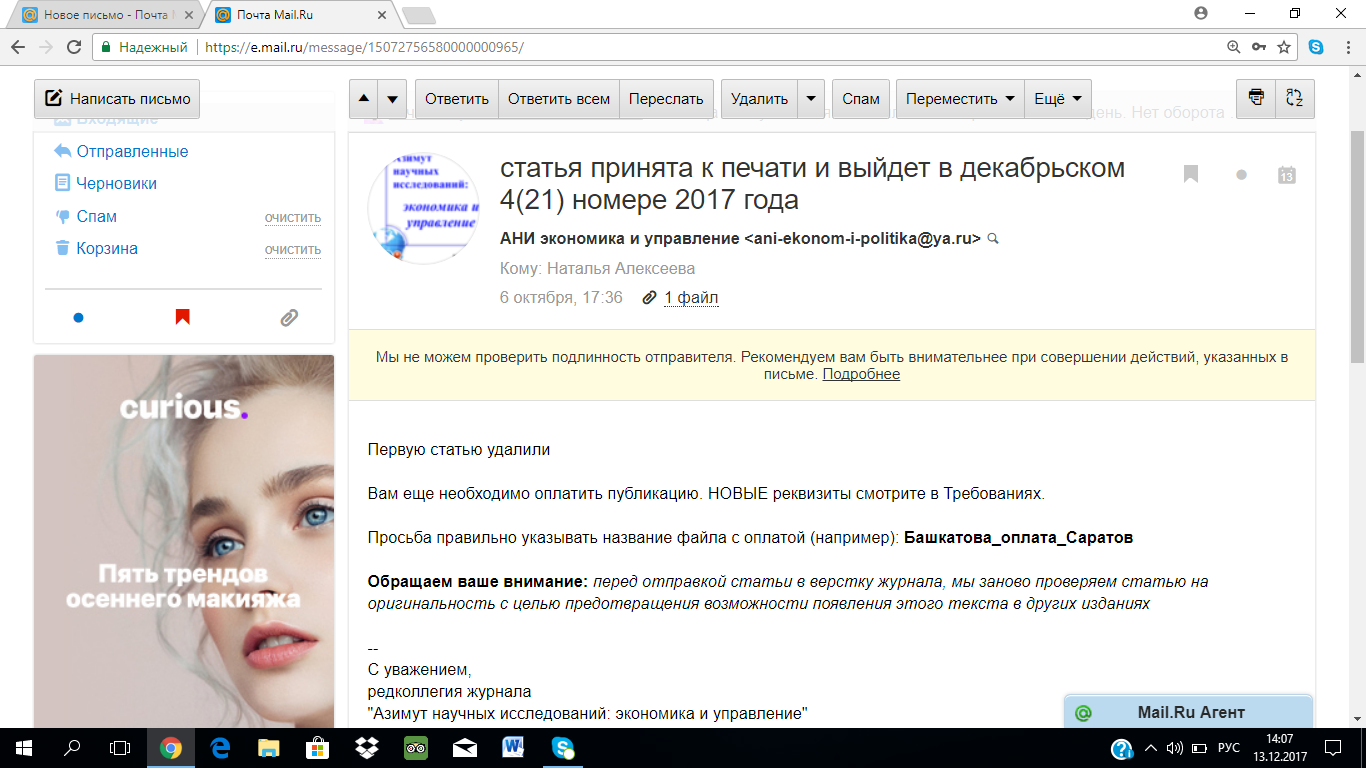This screenshot has height=768, width=1366.
Task: Go to previous message with up arrow
Action: pyautogui.click(x=364, y=99)
